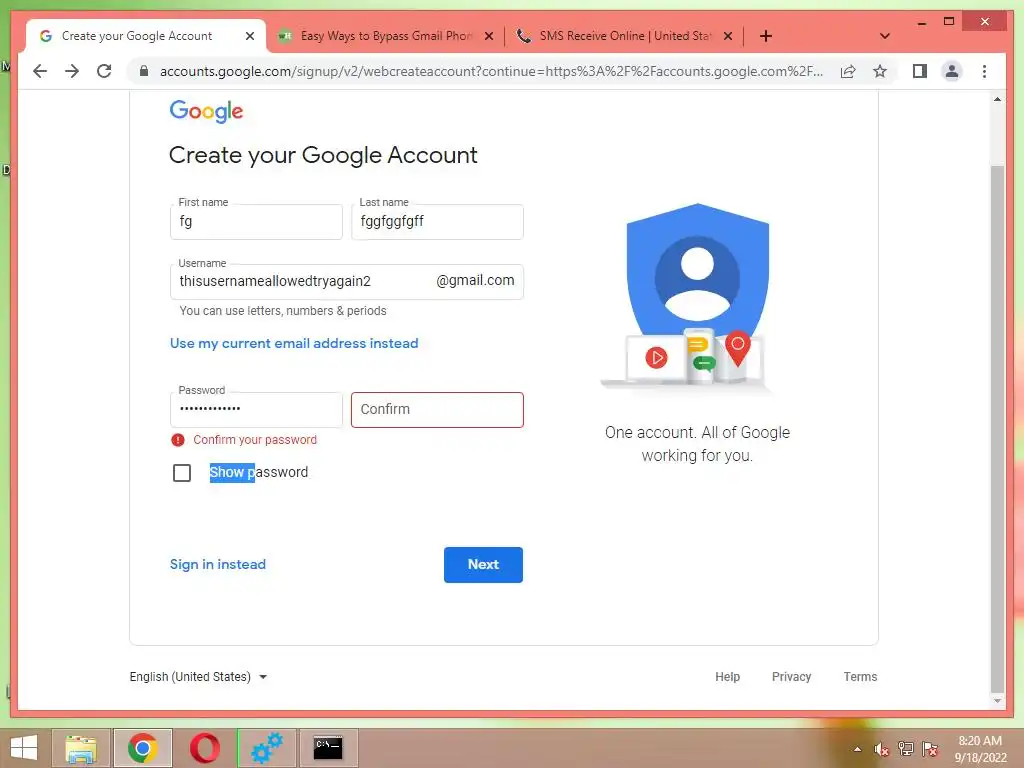Image resolution: width=1024 pixels, height=768 pixels.
Task: Bookmark this page with the star icon
Action: 880,71
